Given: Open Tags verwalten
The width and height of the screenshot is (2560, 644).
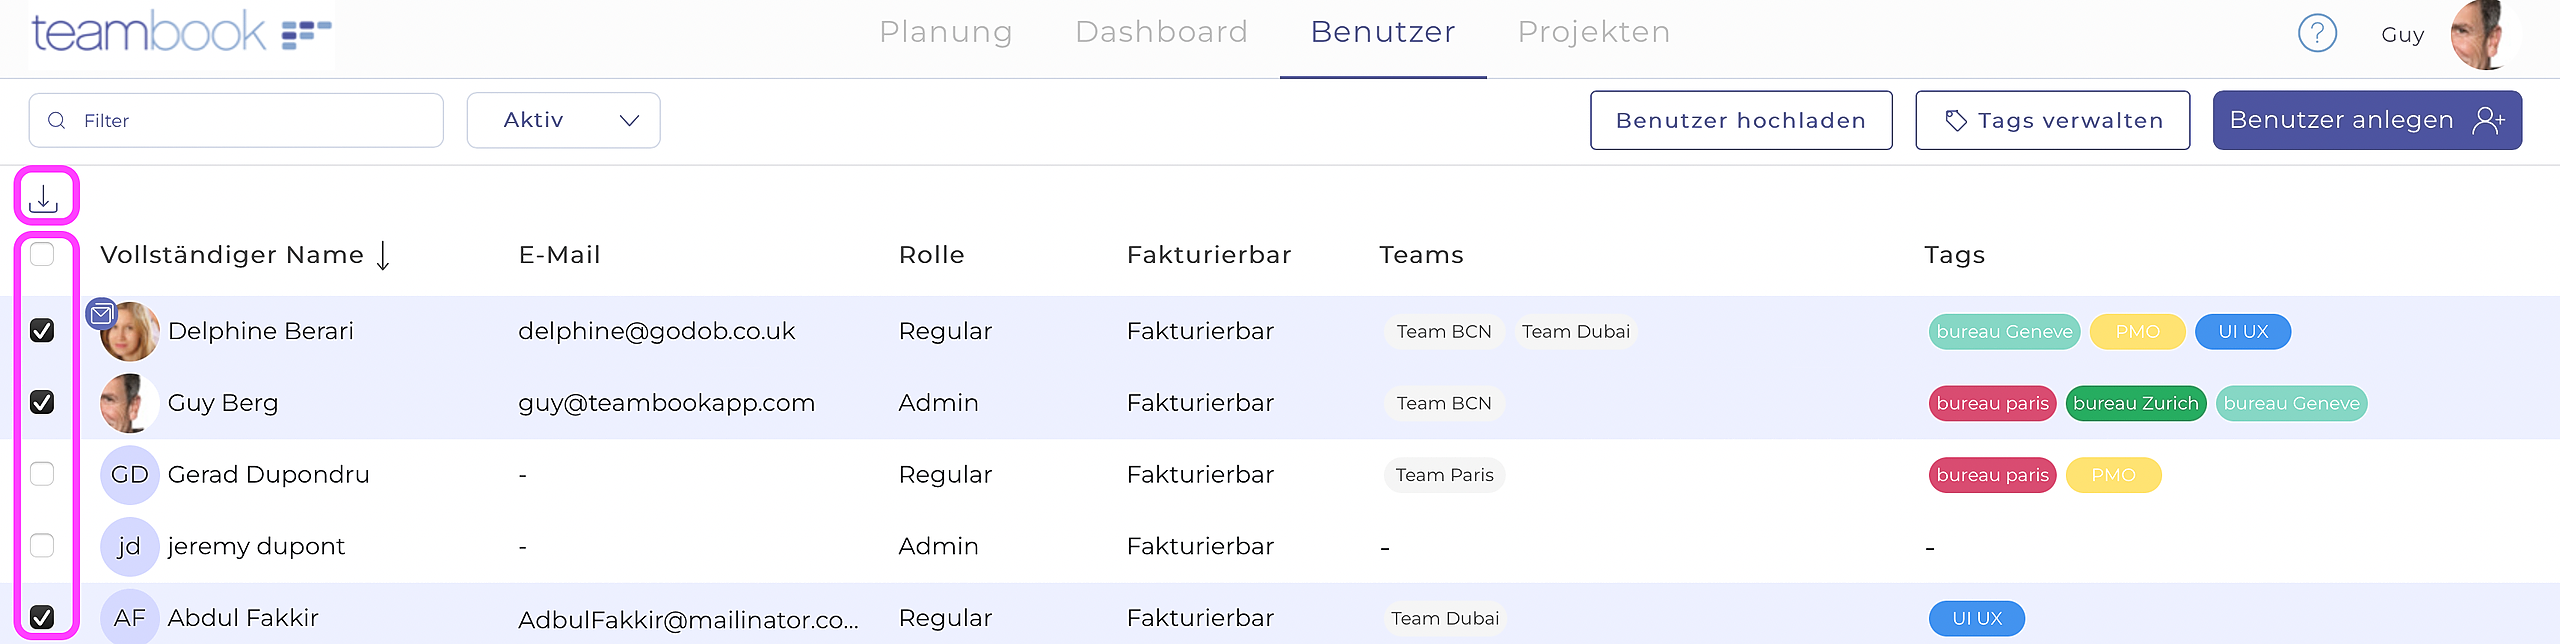Looking at the screenshot, I should click(2052, 121).
